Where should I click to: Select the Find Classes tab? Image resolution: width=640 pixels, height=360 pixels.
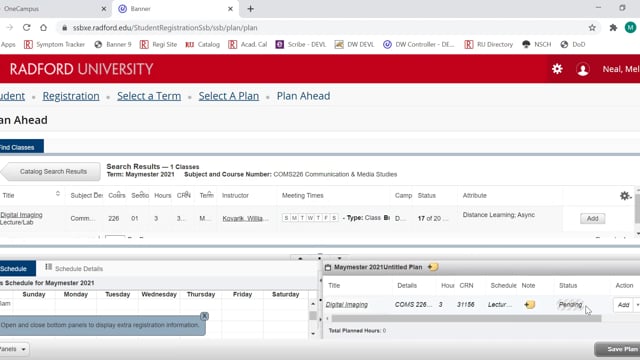click(21, 147)
